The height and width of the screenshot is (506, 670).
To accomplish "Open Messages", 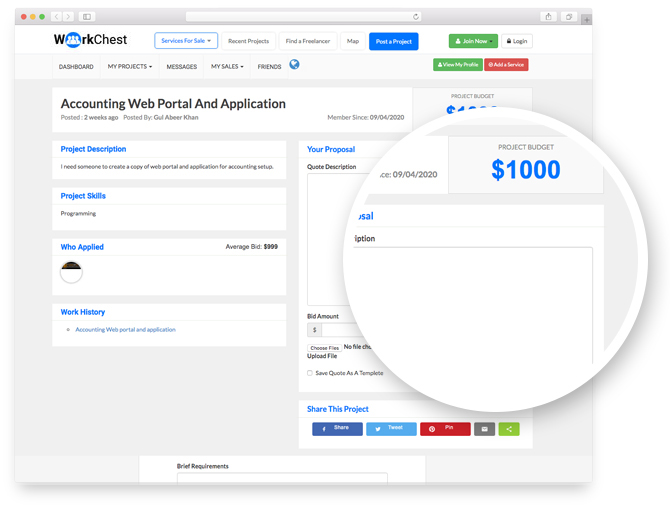I will point(182,67).
